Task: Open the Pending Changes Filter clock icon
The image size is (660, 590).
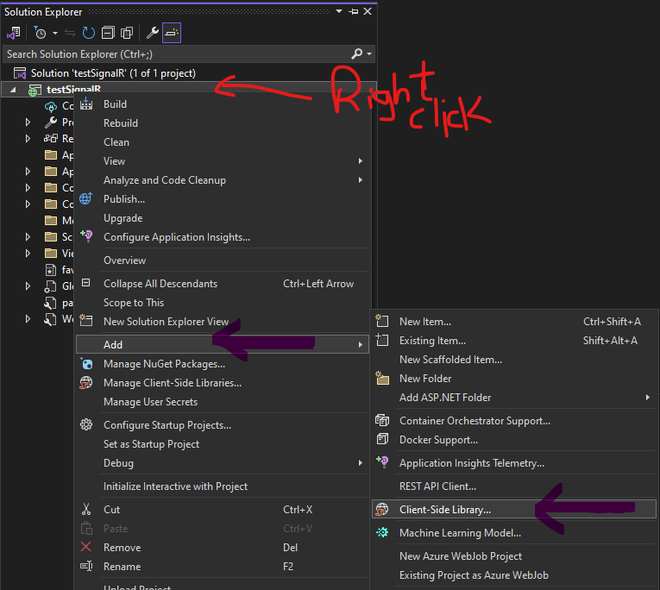Action: (x=40, y=33)
